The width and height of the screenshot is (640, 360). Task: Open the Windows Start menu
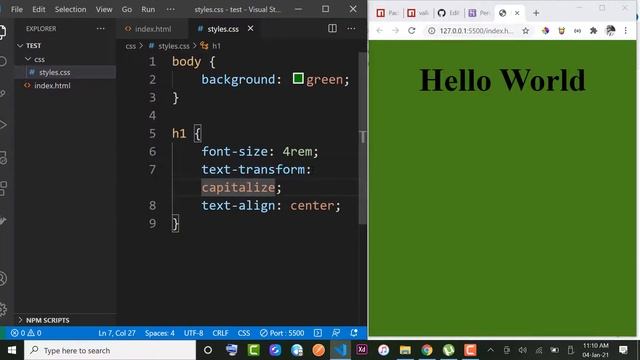coord(11,350)
